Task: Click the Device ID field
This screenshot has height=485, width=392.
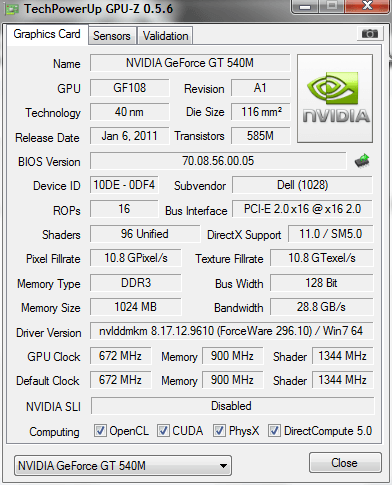Action: click(x=124, y=185)
